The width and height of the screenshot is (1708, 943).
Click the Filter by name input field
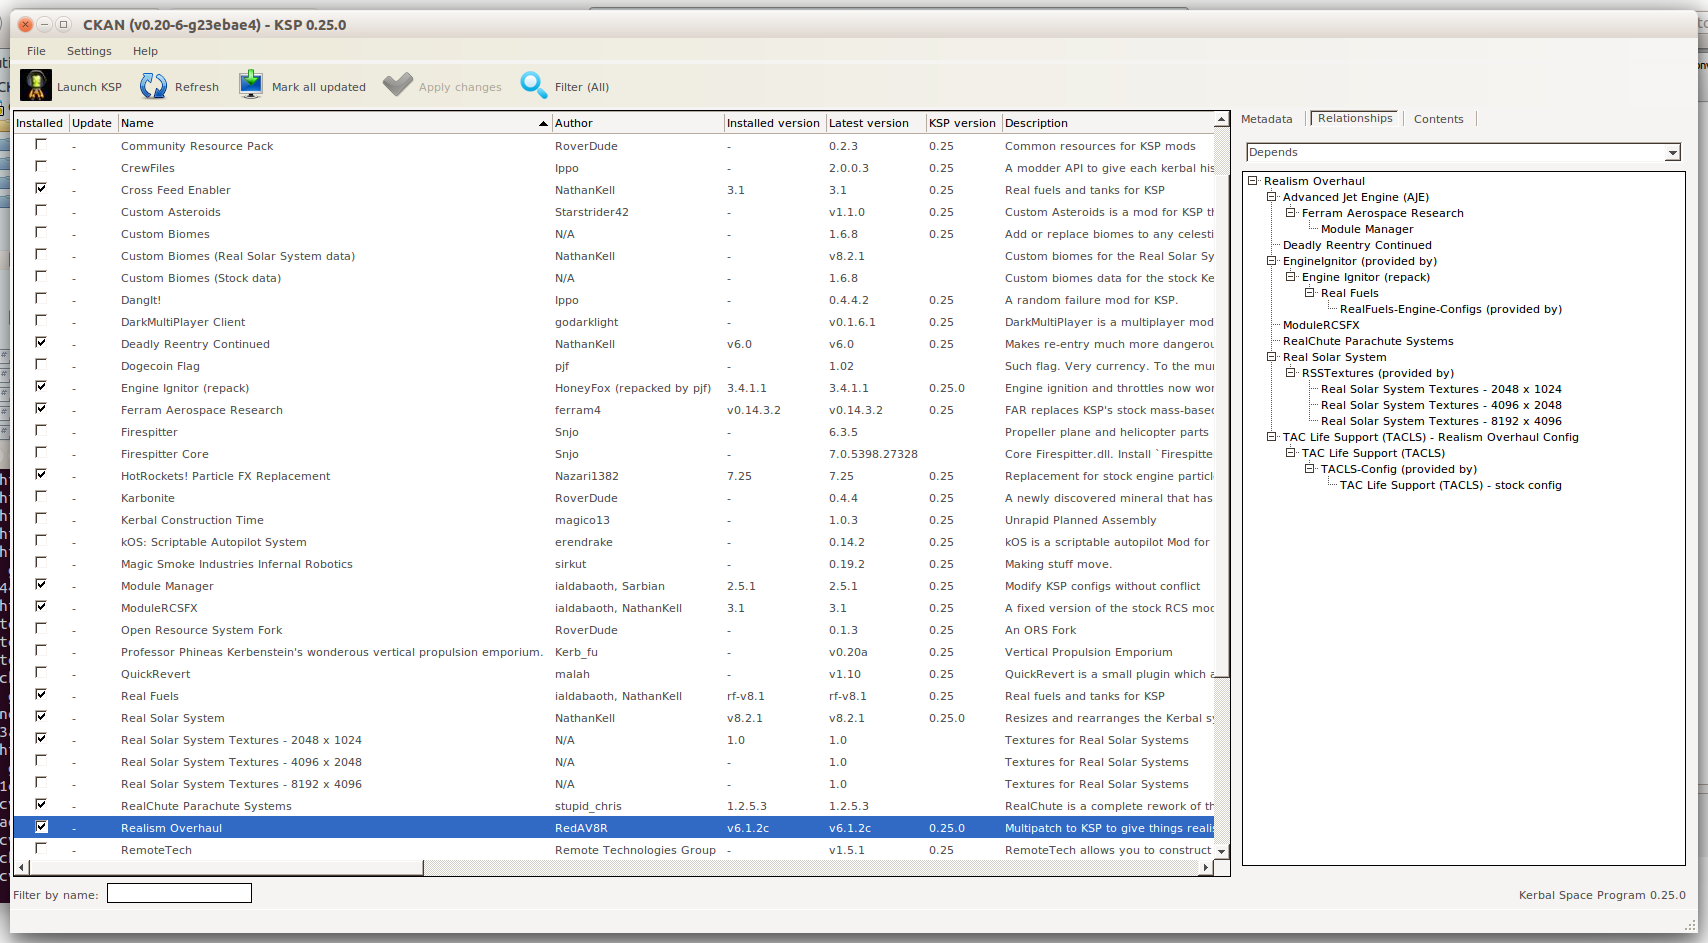[179, 893]
